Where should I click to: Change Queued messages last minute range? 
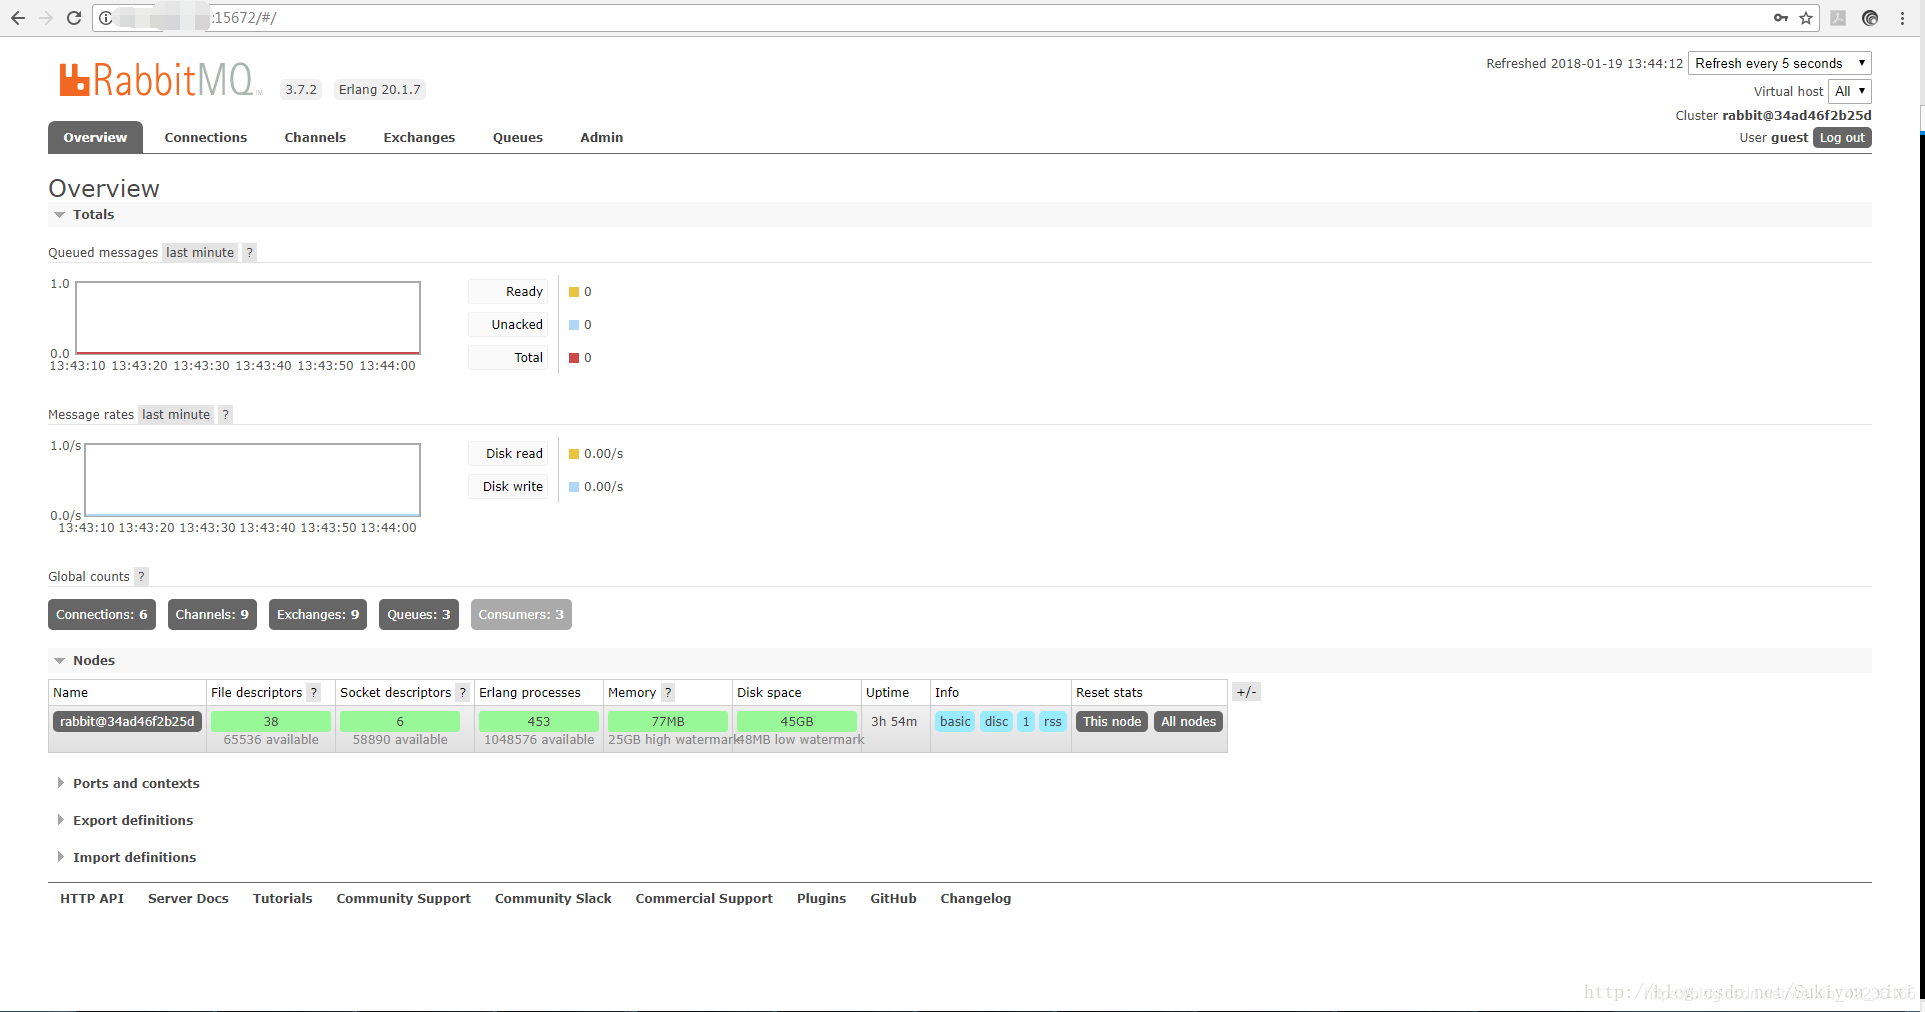[200, 253]
